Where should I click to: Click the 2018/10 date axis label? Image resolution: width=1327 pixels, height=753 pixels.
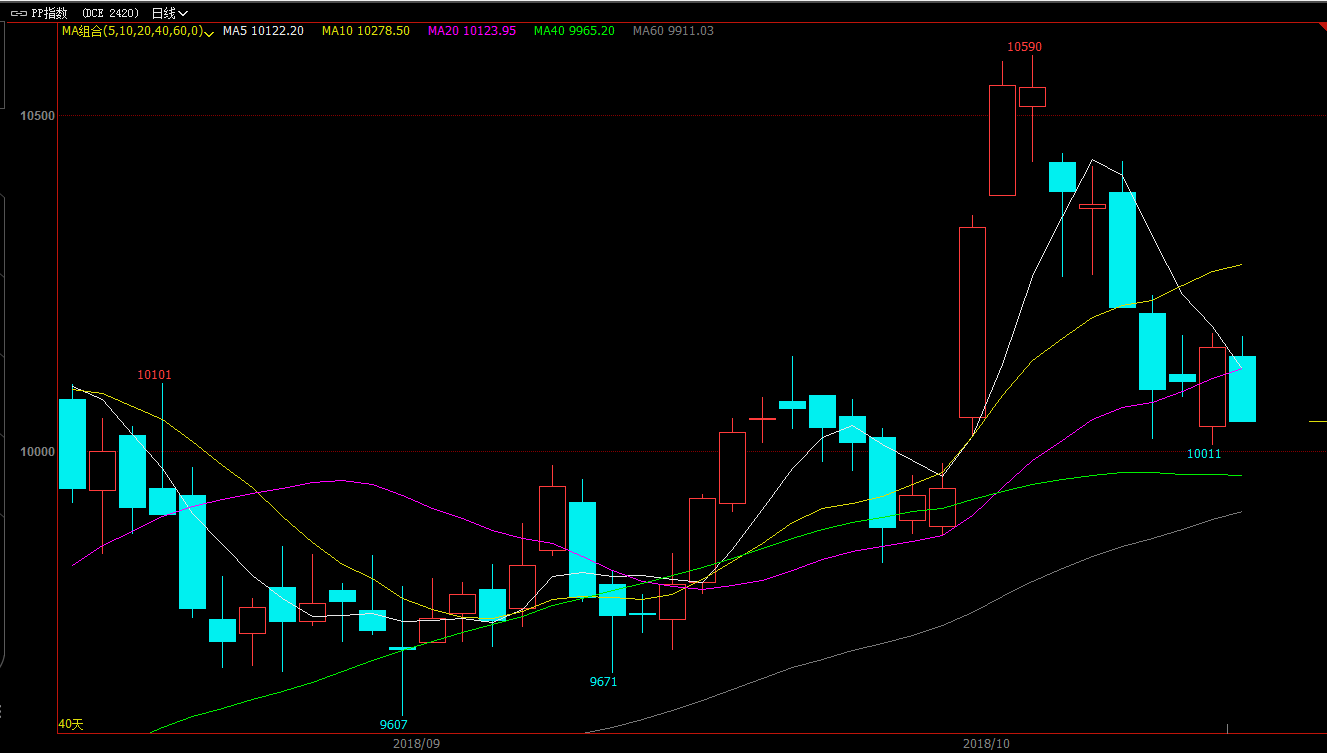coord(986,744)
